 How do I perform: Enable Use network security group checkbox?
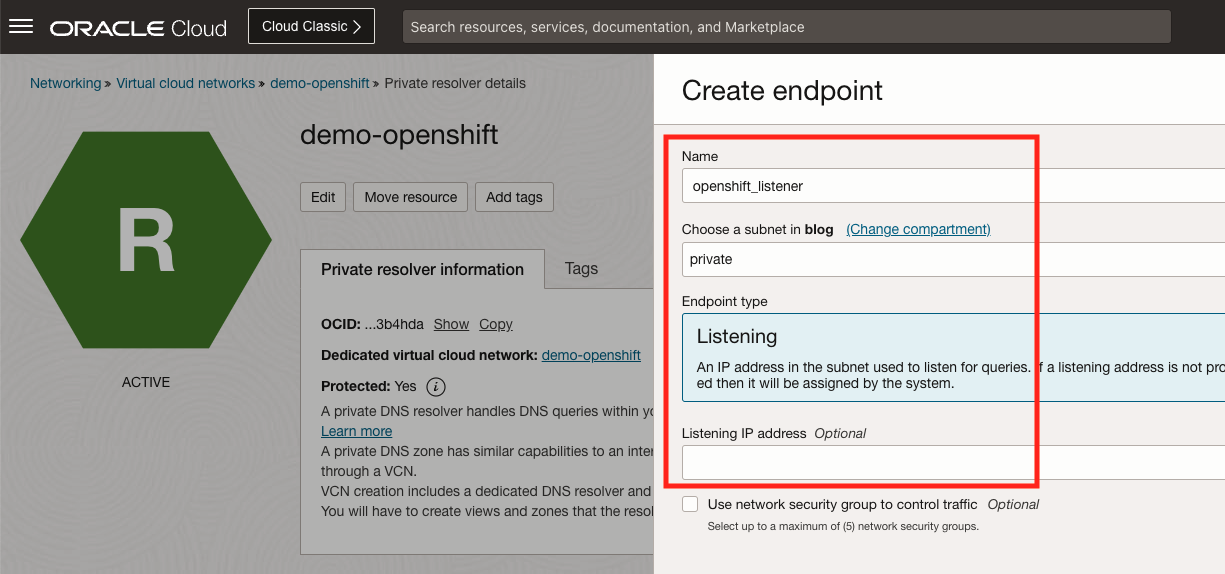[690, 504]
